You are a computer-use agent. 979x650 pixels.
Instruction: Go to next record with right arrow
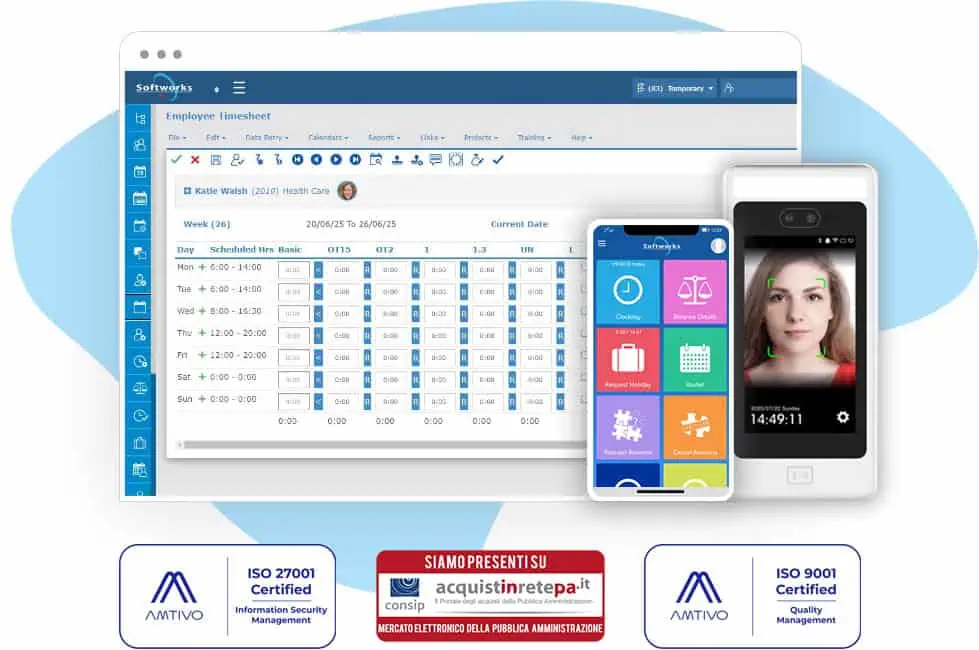[x=336, y=160]
